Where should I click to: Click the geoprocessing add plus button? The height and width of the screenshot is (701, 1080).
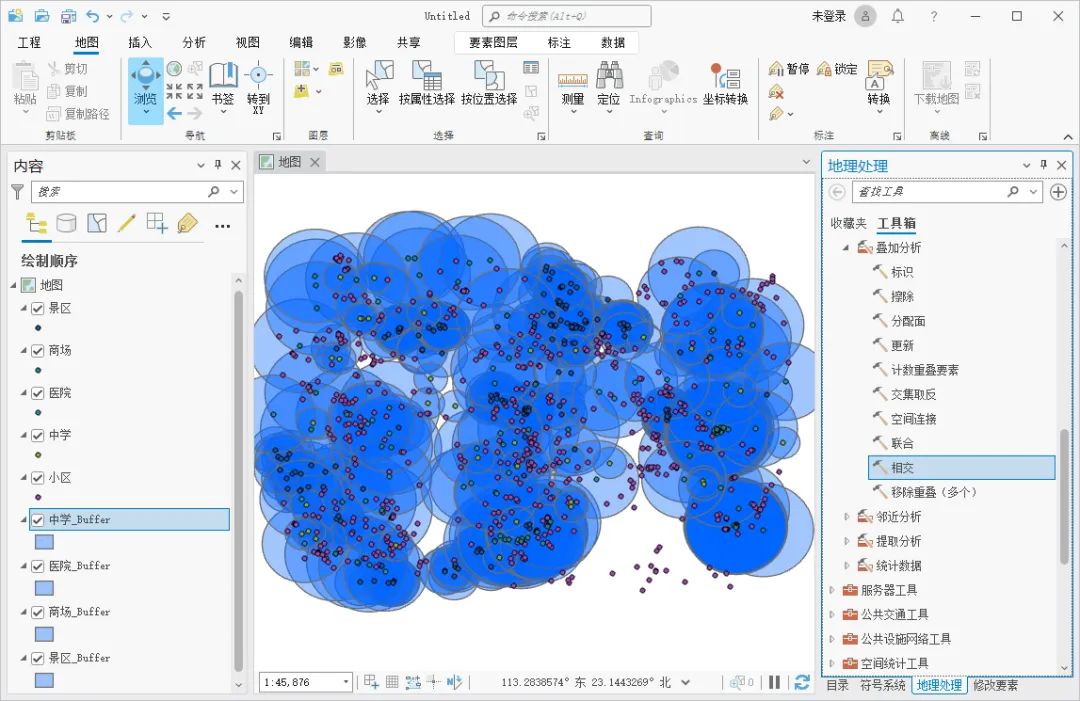1059,192
